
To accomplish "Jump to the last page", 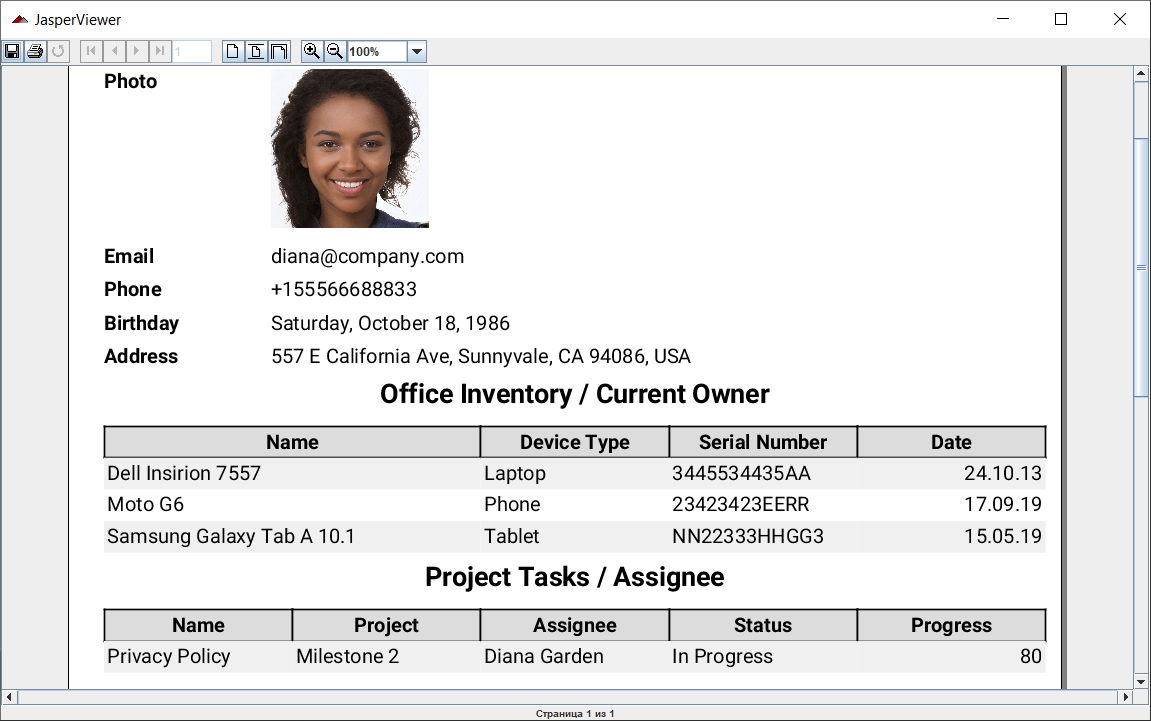I will [x=159, y=51].
